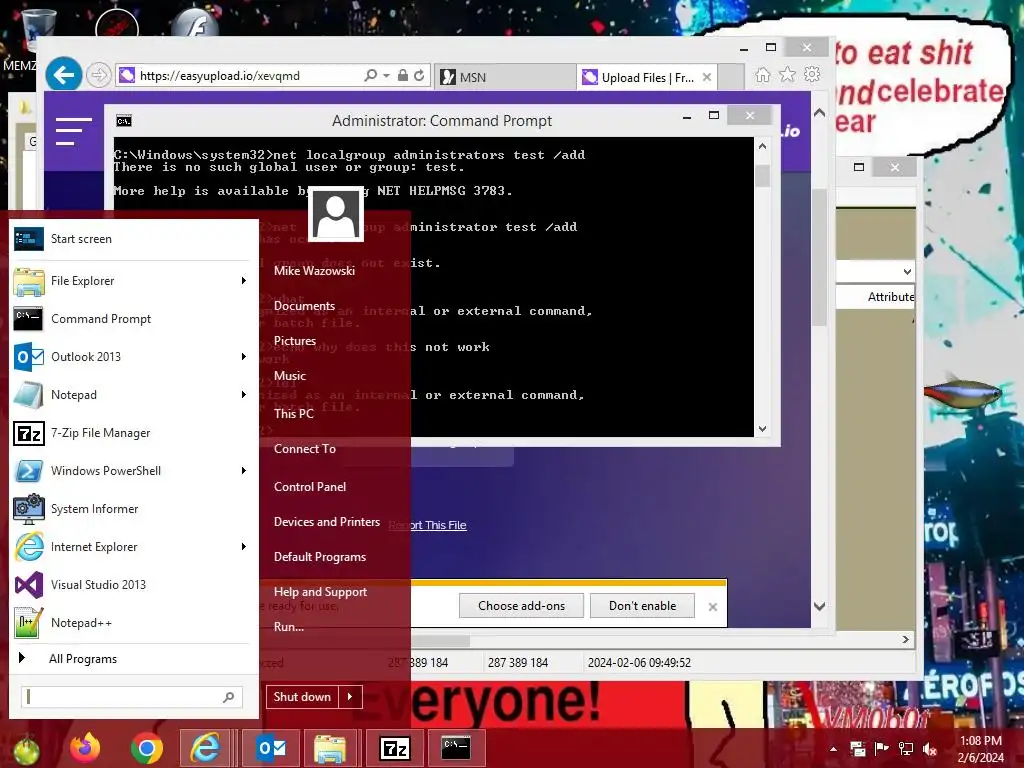Image resolution: width=1024 pixels, height=768 pixels.
Task: Click the search magnifier in start menu
Action: [229, 697]
